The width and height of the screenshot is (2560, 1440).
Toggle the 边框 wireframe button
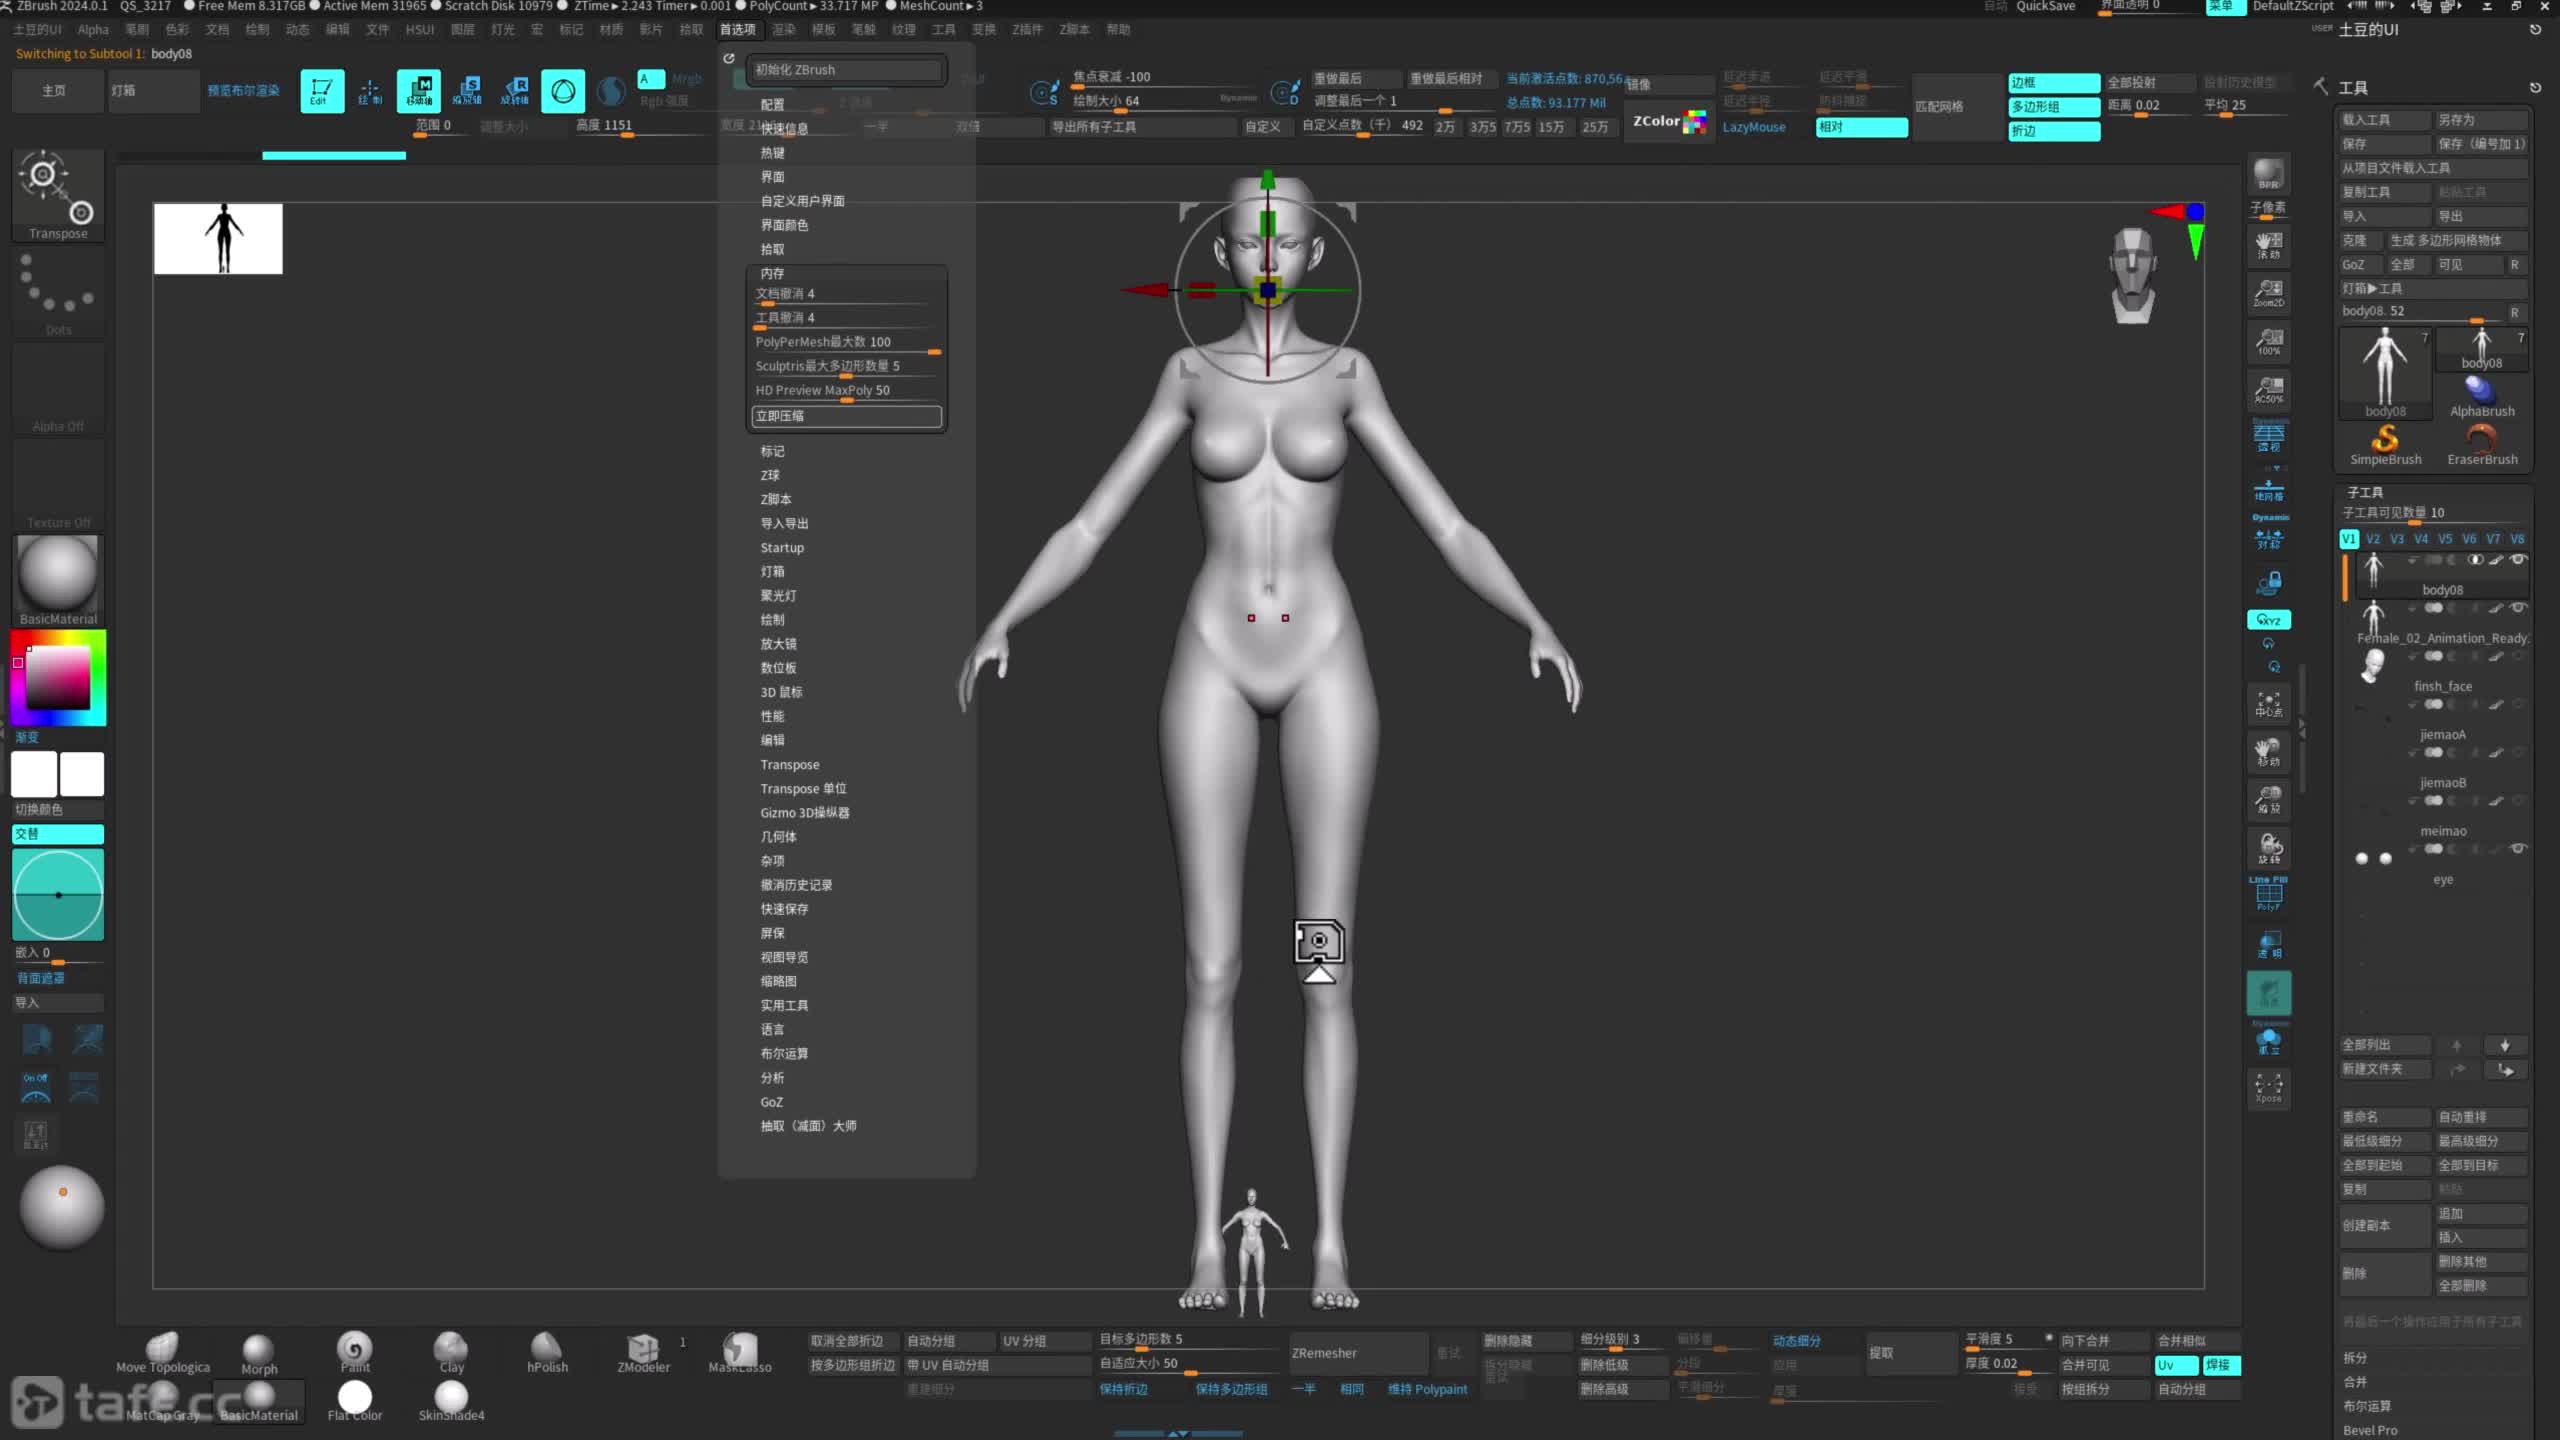coord(2054,83)
